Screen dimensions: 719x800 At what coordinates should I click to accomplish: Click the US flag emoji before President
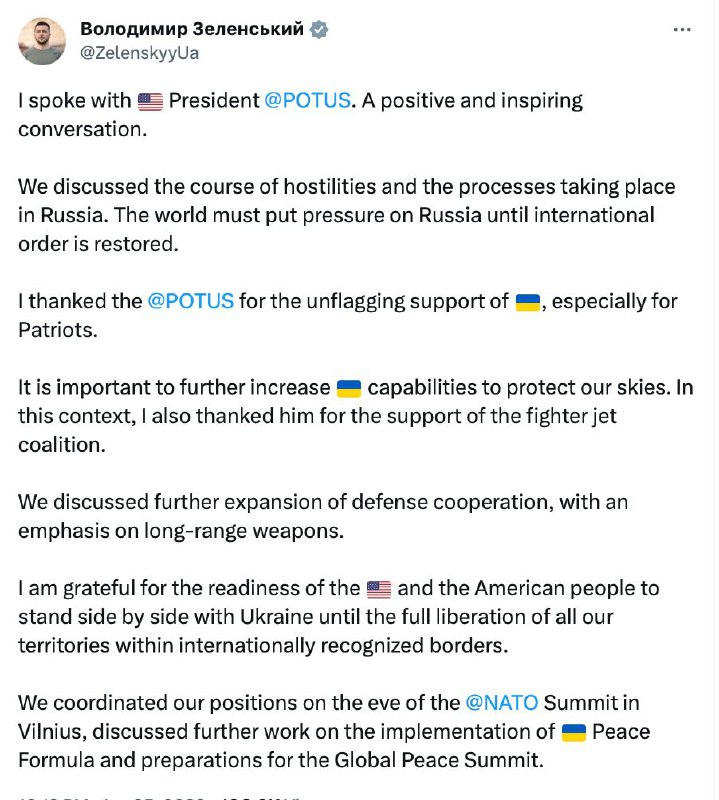tap(150, 101)
